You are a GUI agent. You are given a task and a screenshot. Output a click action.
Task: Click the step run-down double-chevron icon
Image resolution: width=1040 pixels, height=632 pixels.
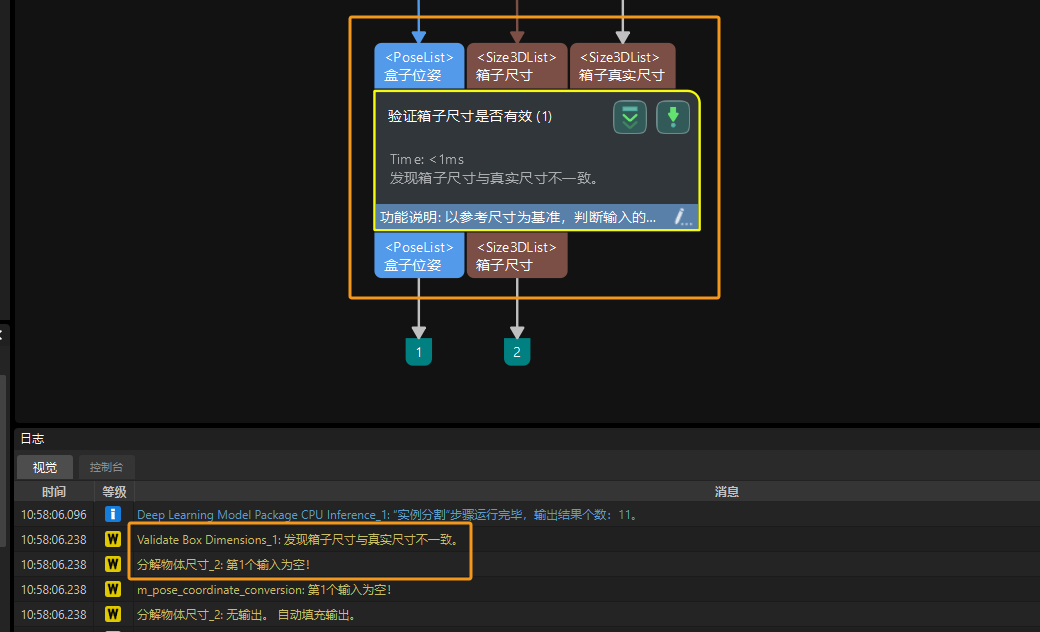(x=629, y=117)
